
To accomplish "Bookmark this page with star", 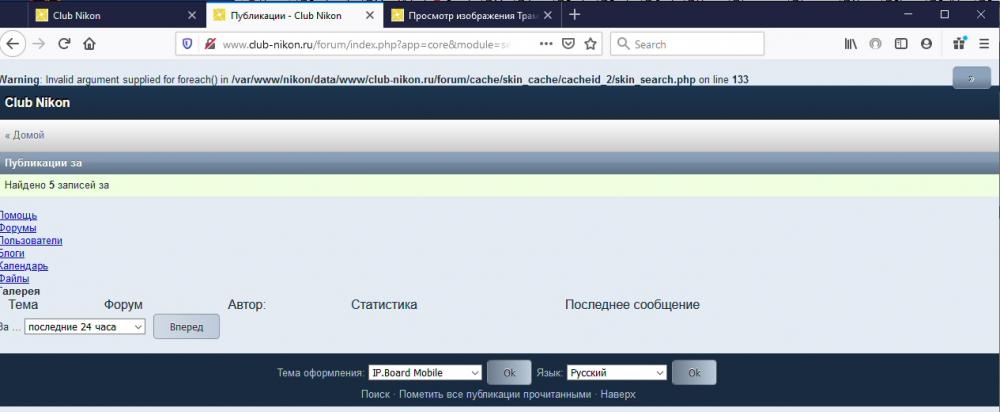I will pos(591,44).
